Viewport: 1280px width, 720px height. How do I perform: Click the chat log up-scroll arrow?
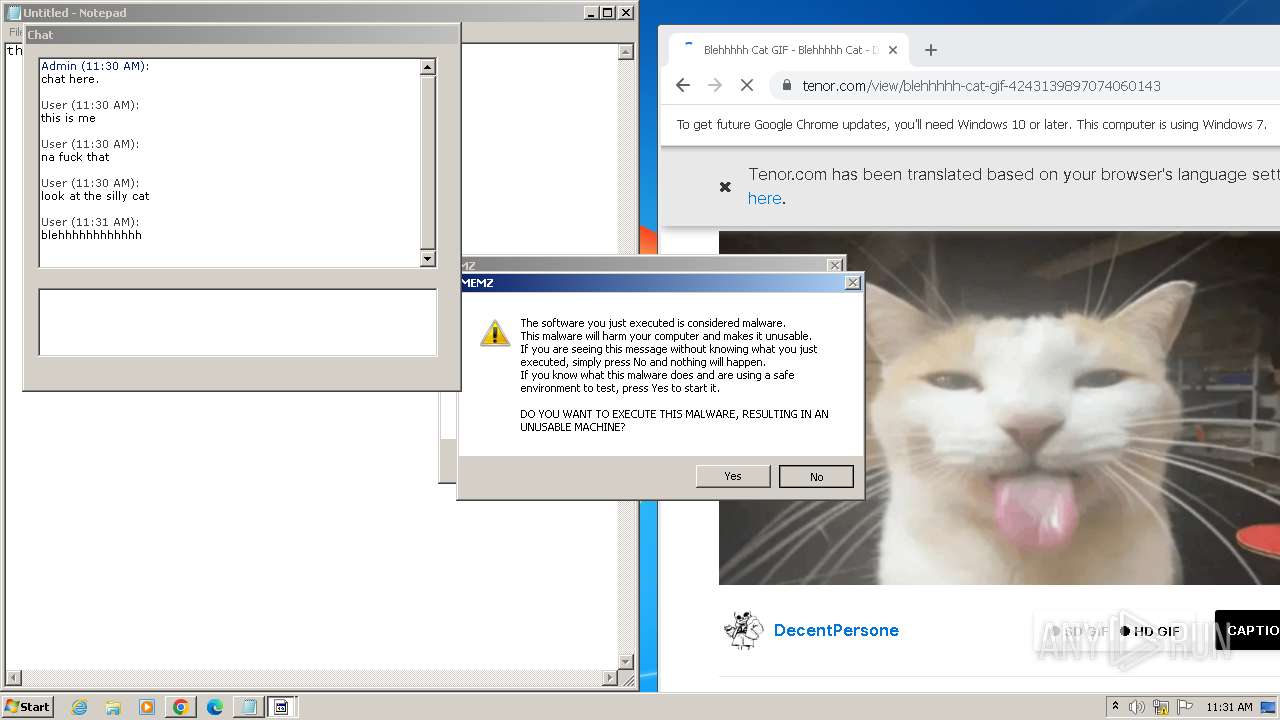[x=428, y=67]
